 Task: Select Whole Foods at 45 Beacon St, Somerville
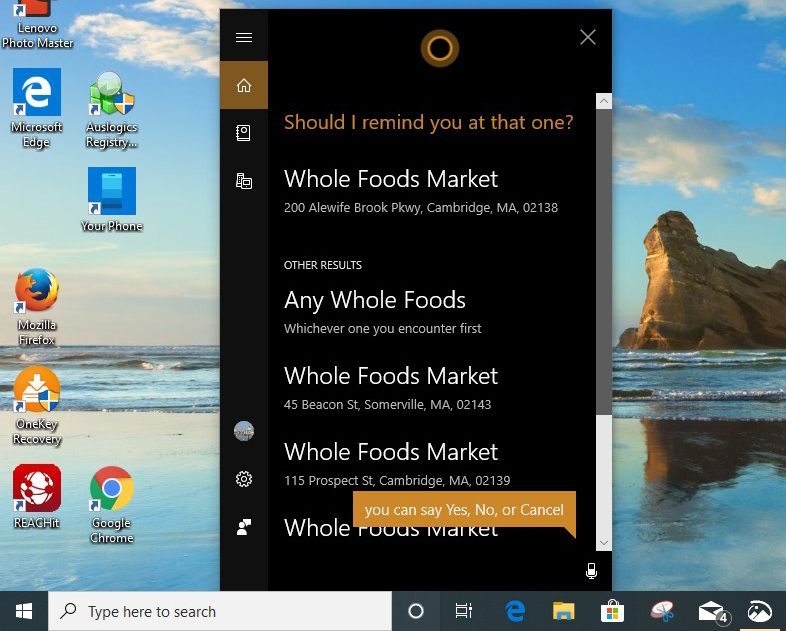click(391, 388)
